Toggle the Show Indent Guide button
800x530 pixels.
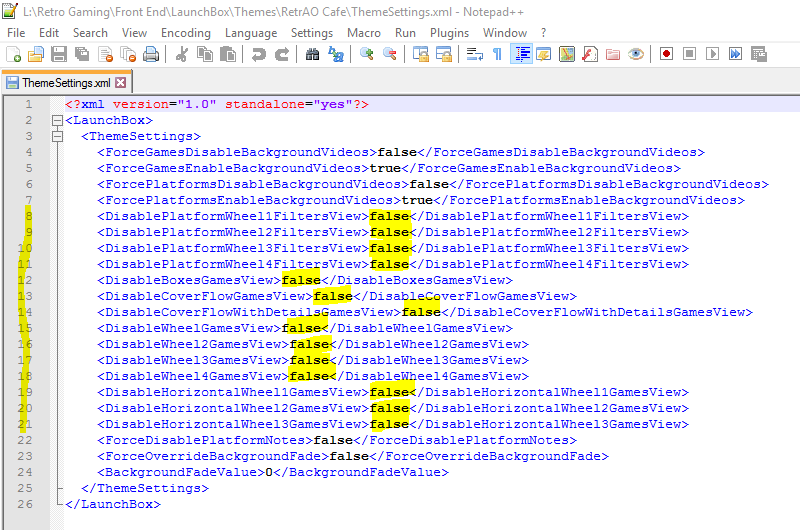tap(521, 54)
